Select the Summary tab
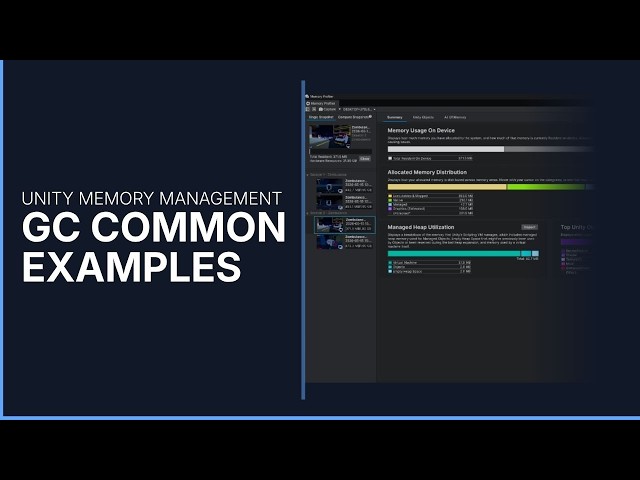This screenshot has height=480, width=640. coord(394,118)
